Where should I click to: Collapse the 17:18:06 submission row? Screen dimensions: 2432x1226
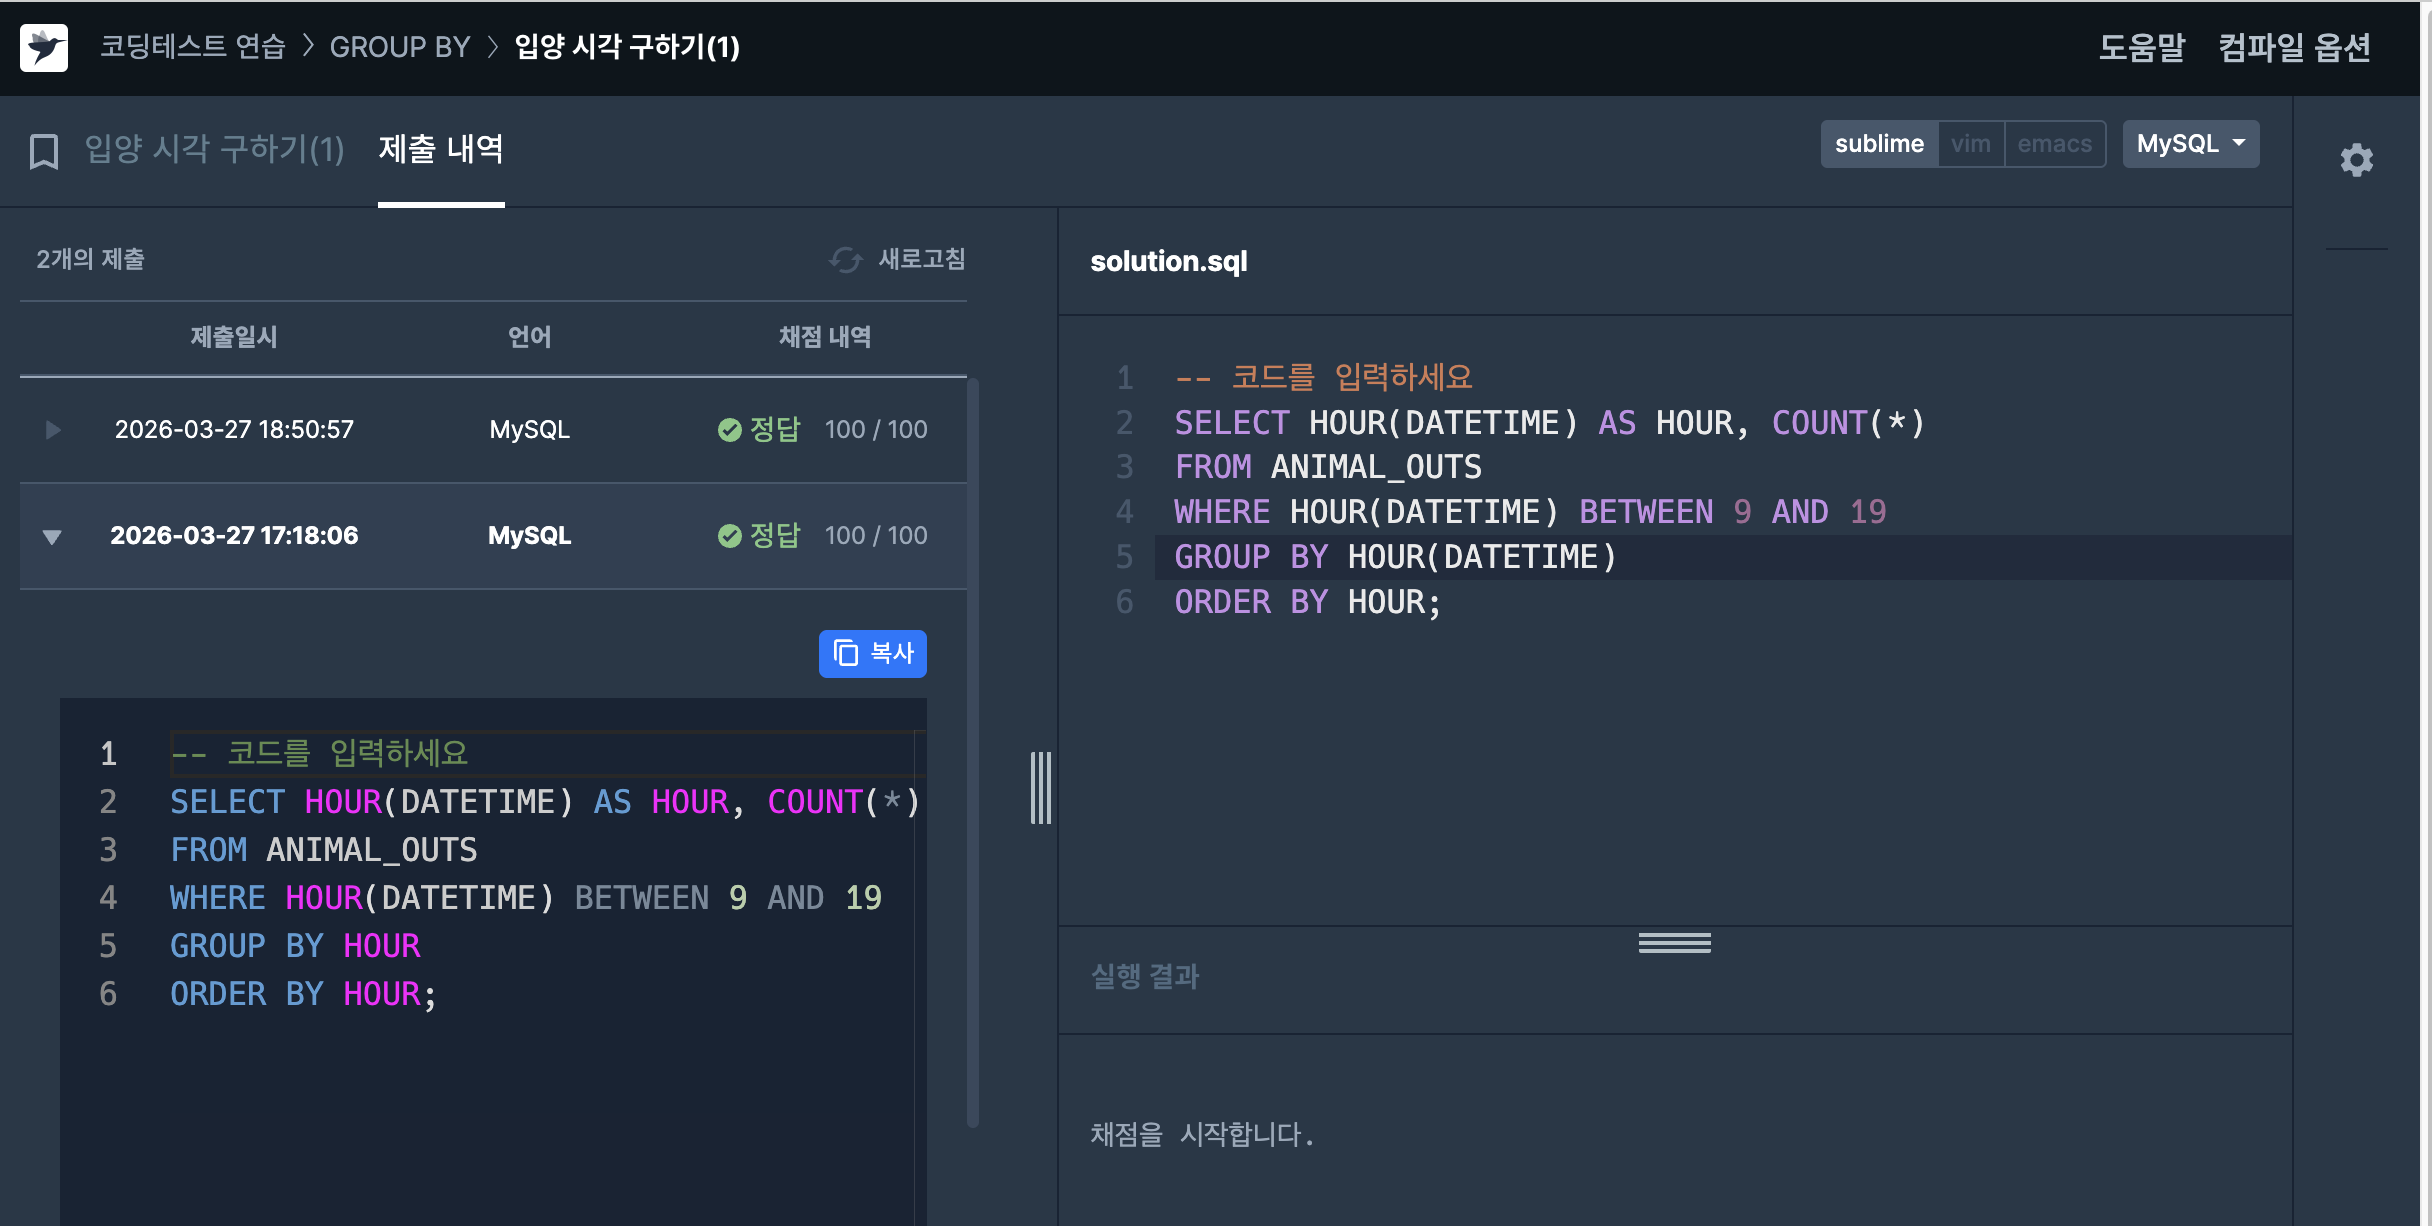(x=53, y=537)
